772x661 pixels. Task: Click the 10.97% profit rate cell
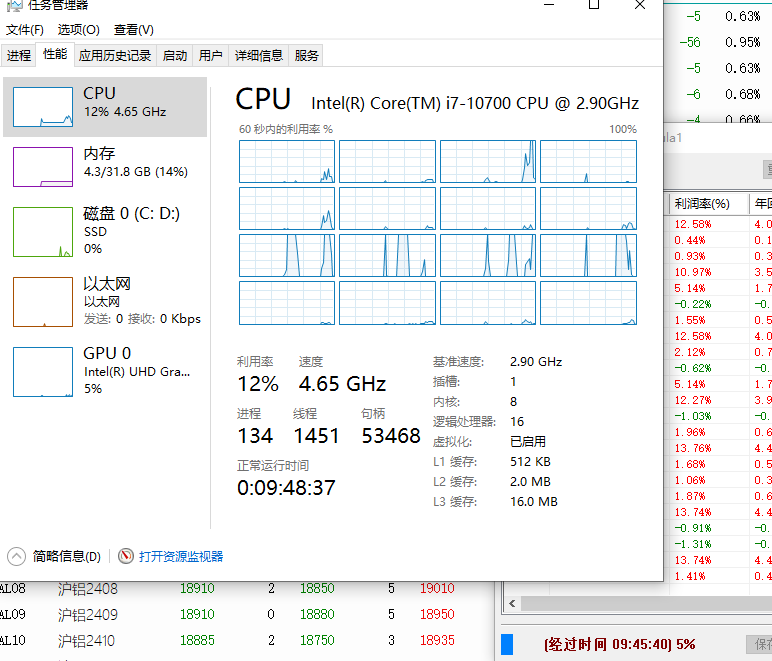[693, 272]
